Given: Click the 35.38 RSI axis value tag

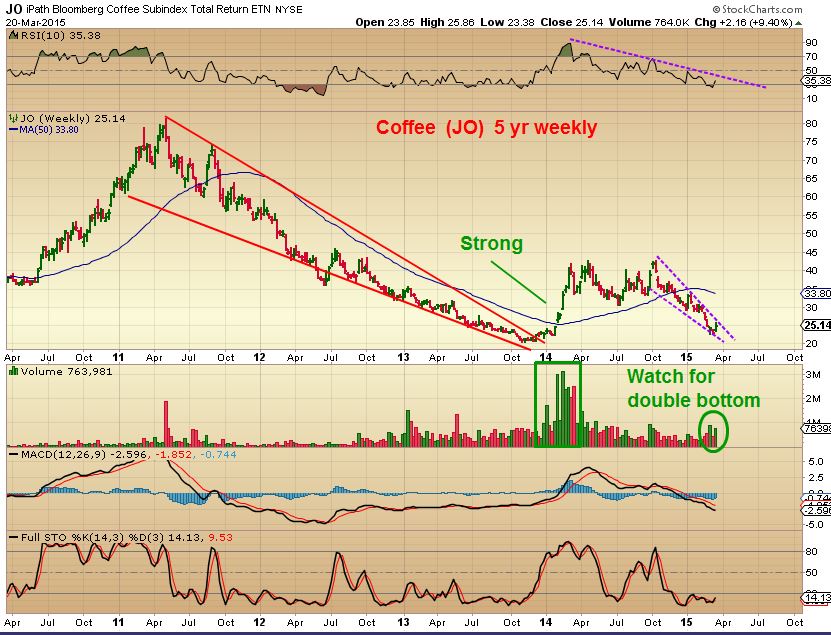Looking at the screenshot, I should point(817,81).
